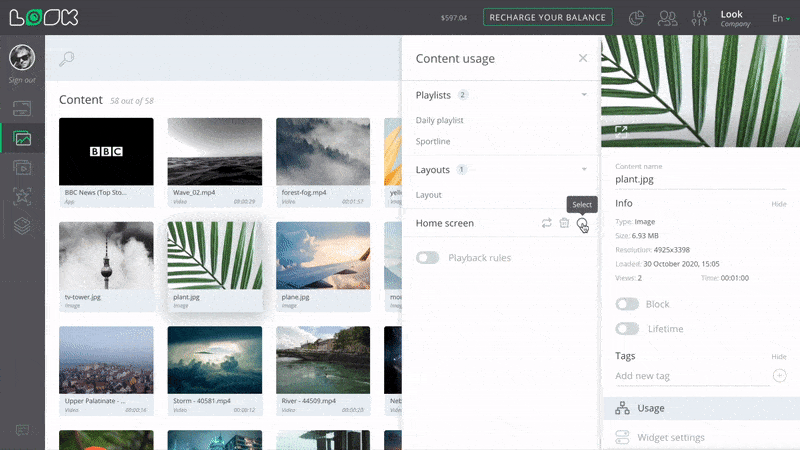Toggle the Lifetime switch
Screen dimensions: 800x450
click(x=627, y=329)
